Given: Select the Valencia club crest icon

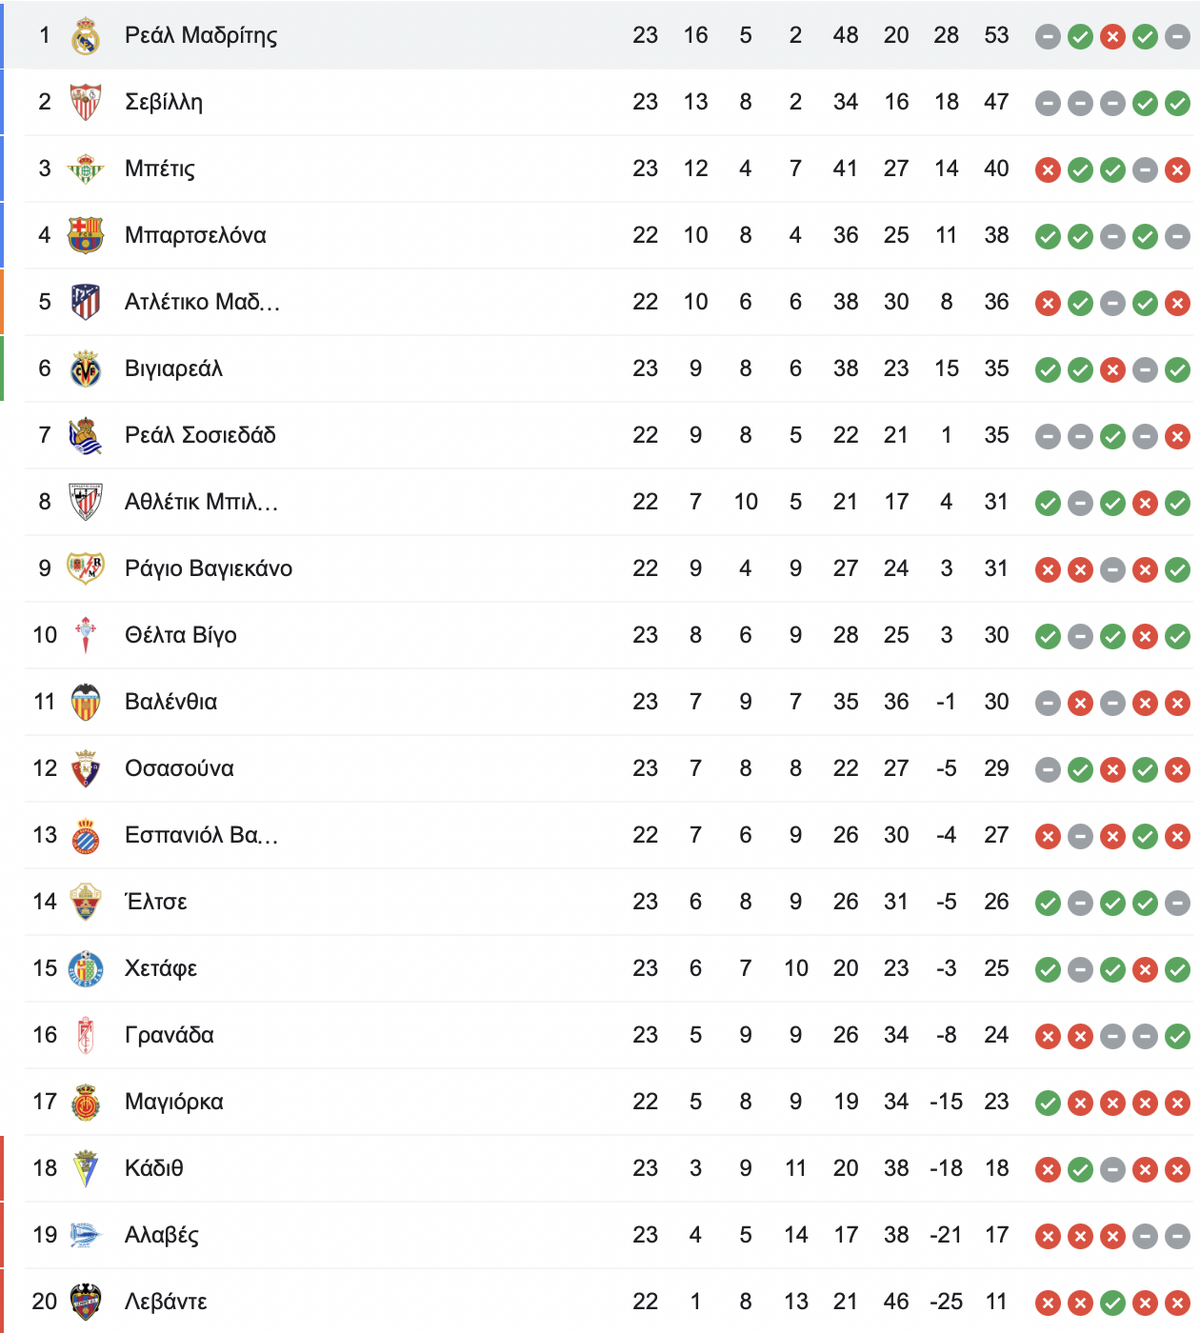Looking at the screenshot, I should [x=86, y=702].
